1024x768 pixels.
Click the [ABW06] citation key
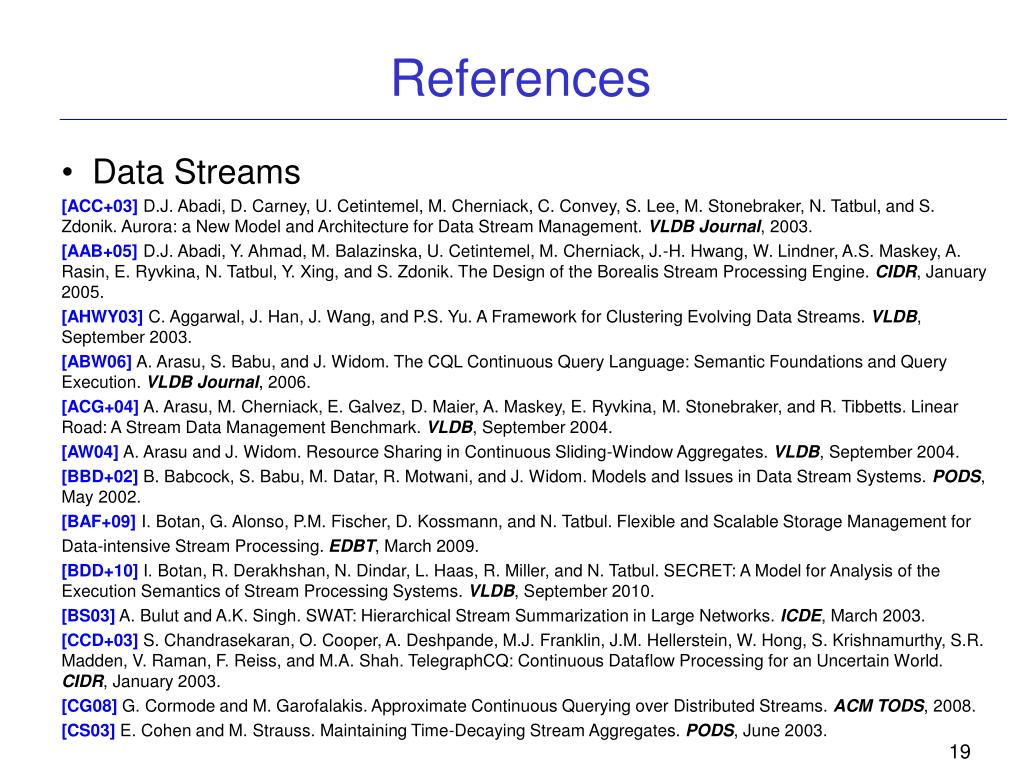(x=97, y=362)
